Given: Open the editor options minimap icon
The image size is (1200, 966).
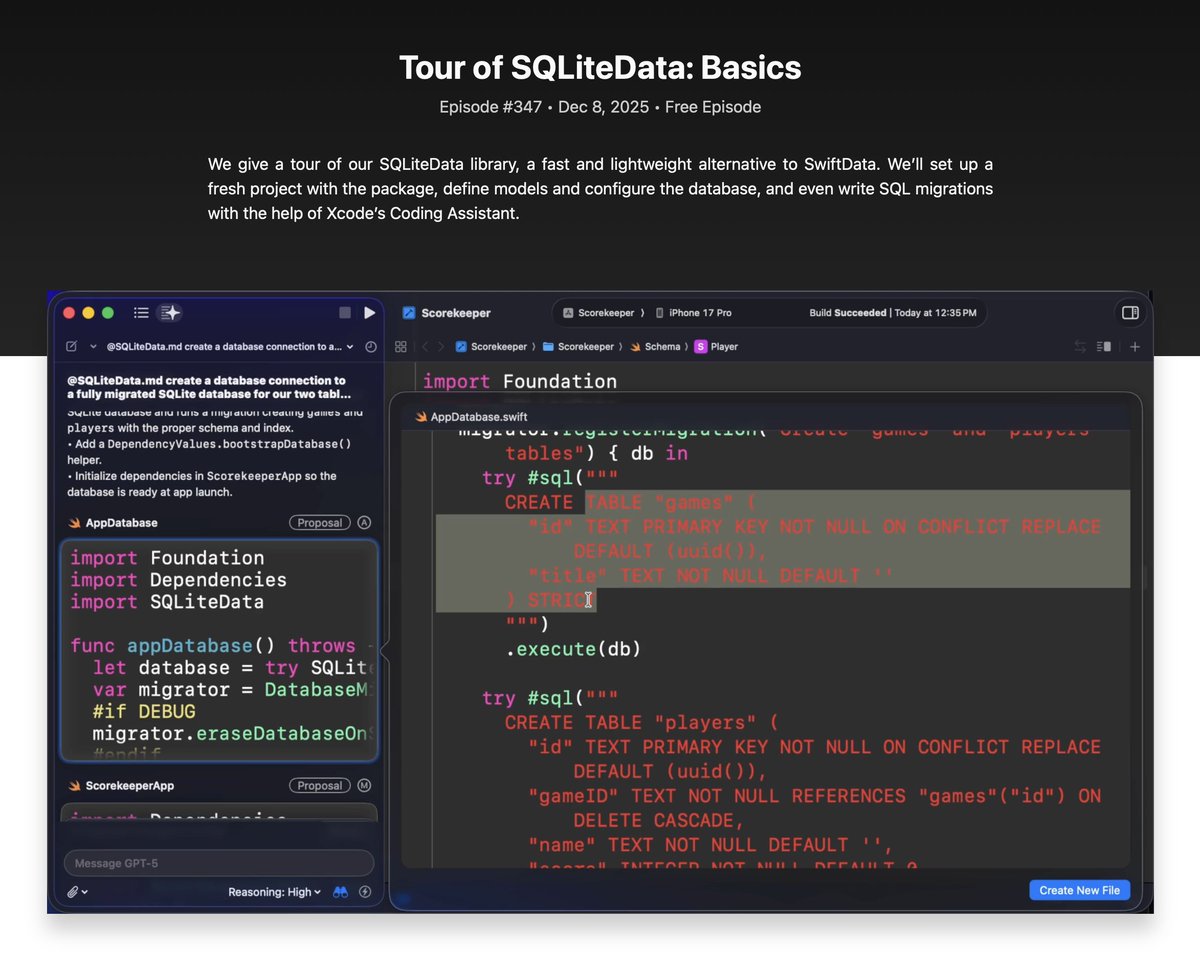Looking at the screenshot, I should 1104,347.
